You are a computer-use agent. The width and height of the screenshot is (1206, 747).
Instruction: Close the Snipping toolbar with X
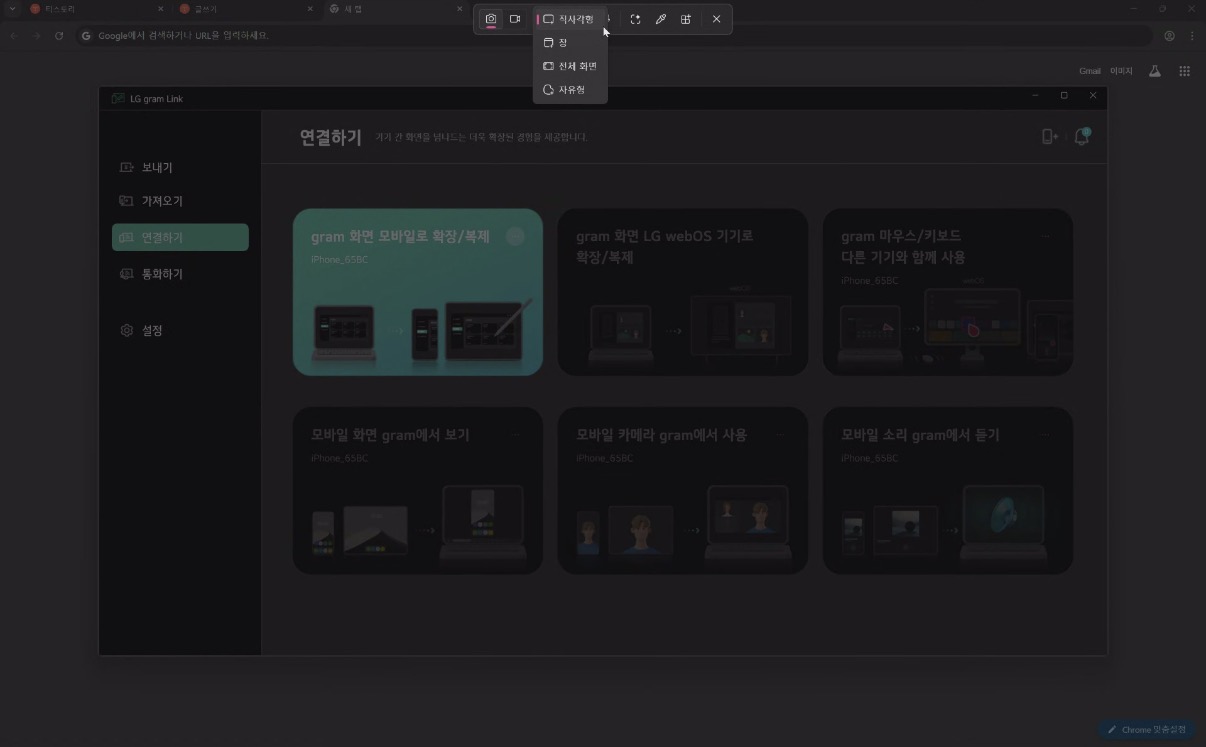coord(716,19)
